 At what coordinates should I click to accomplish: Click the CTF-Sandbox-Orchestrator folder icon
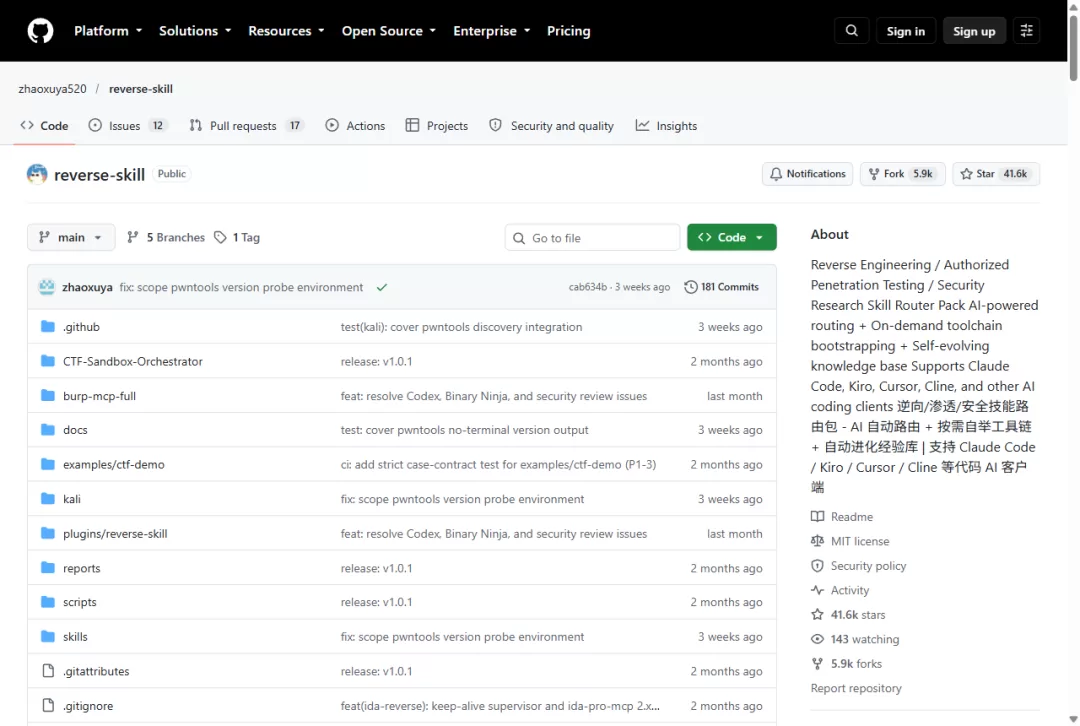point(48,361)
